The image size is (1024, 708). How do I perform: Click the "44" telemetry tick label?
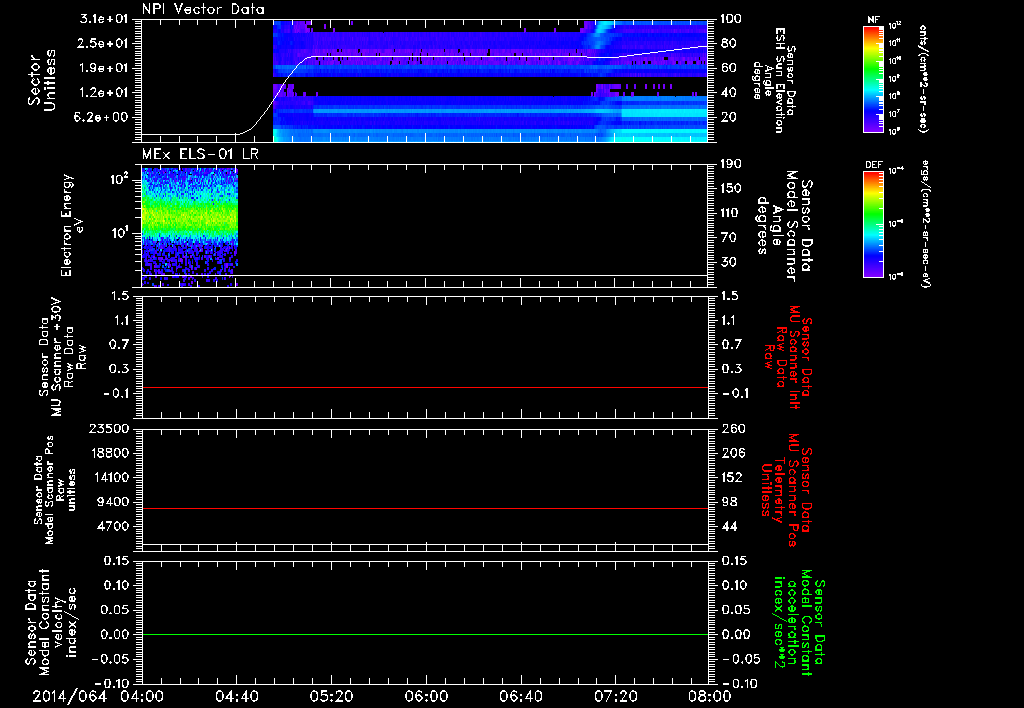pyautogui.click(x=728, y=526)
